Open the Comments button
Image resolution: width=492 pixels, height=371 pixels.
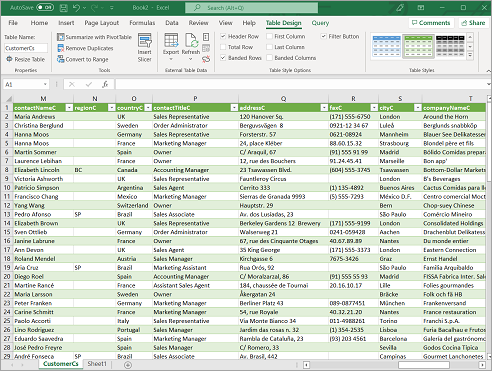point(431,23)
